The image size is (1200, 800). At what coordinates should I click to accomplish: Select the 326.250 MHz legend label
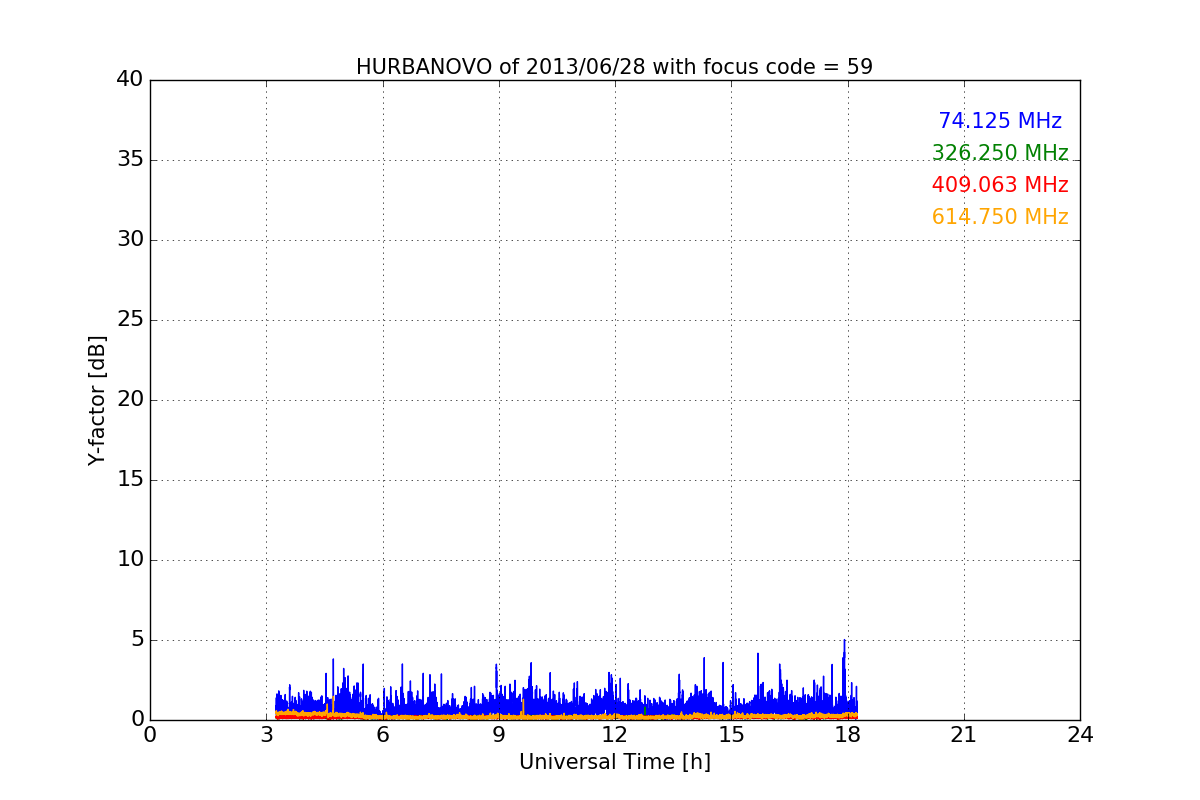(x=1000, y=153)
